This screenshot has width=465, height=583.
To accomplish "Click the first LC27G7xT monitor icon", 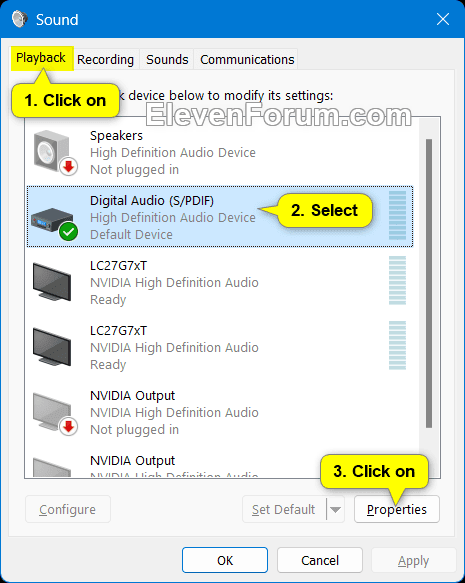I will pos(52,281).
